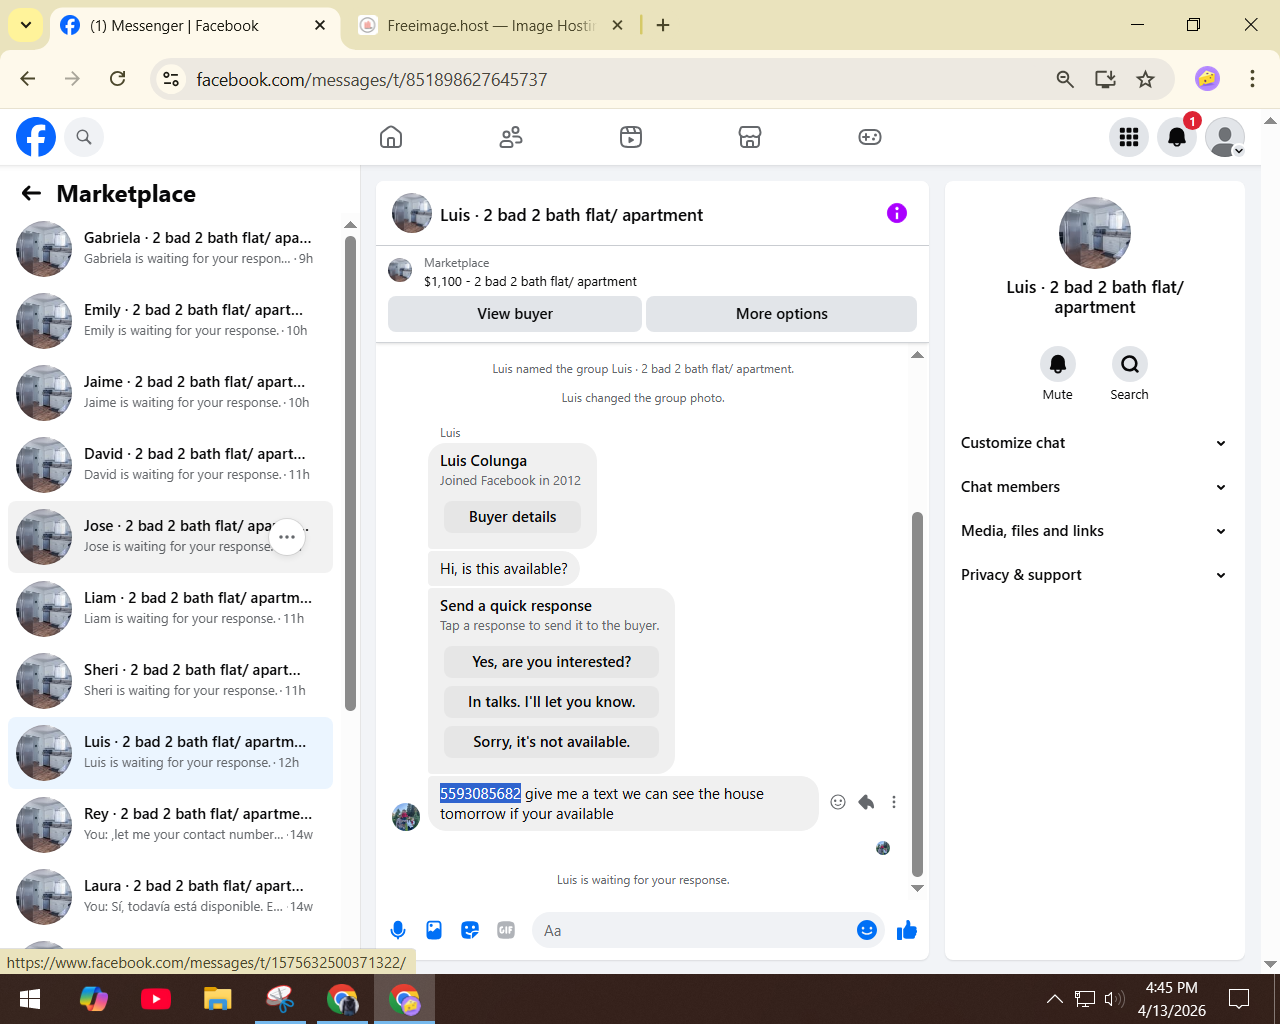Open emoji picker in message box
The width and height of the screenshot is (1280, 1024).
(867, 931)
